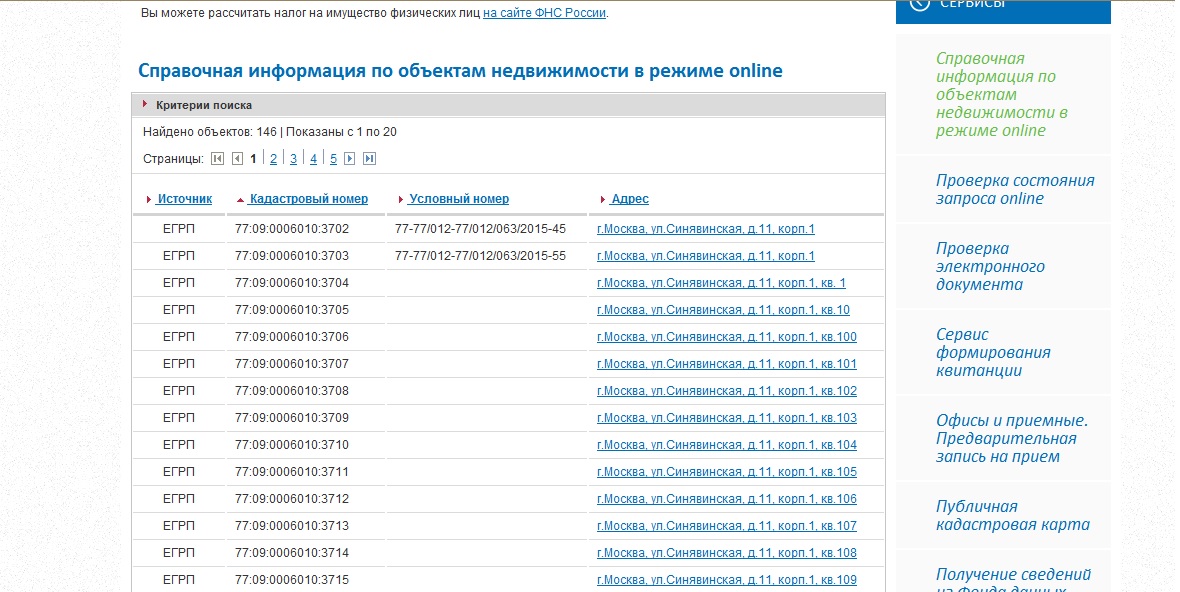Open the 'на сайте ФНС России' link

544,13
